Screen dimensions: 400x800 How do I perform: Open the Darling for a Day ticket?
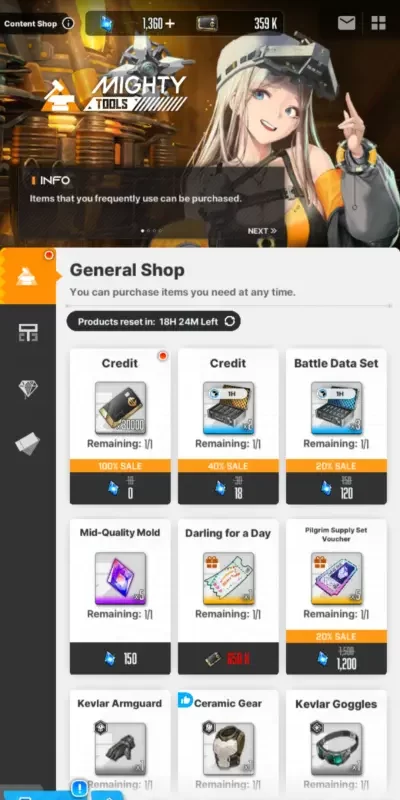click(228, 596)
